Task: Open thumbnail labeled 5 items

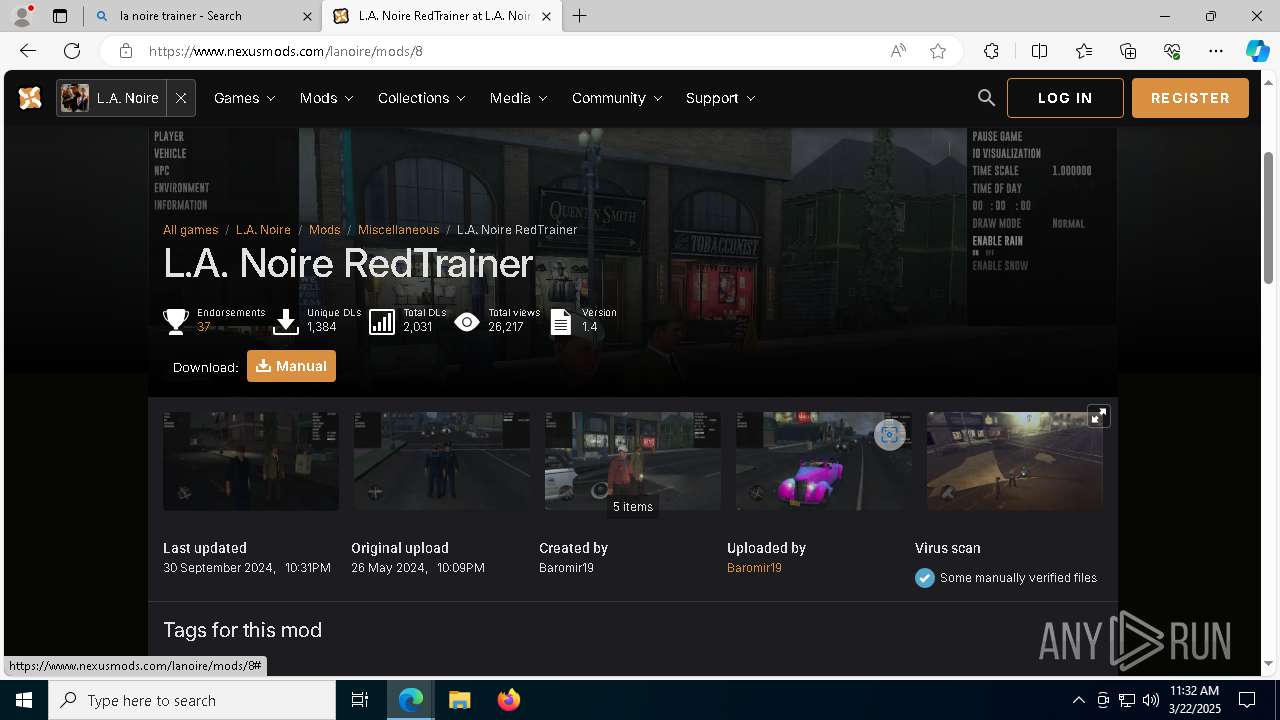Action: click(633, 461)
